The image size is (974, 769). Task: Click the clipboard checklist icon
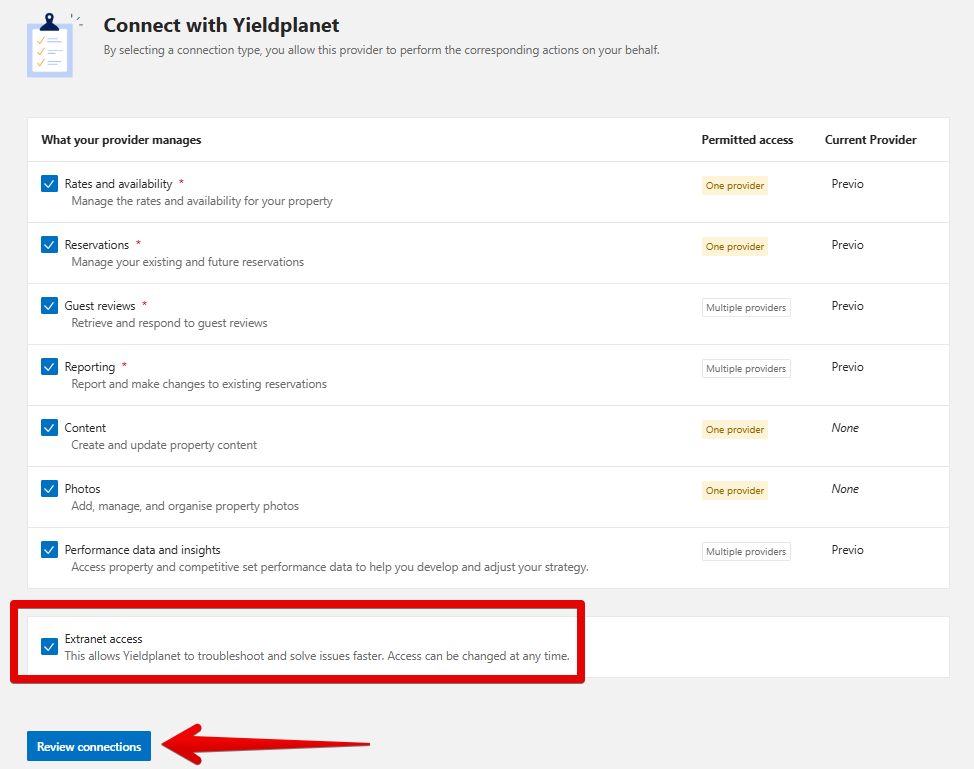click(x=50, y=45)
